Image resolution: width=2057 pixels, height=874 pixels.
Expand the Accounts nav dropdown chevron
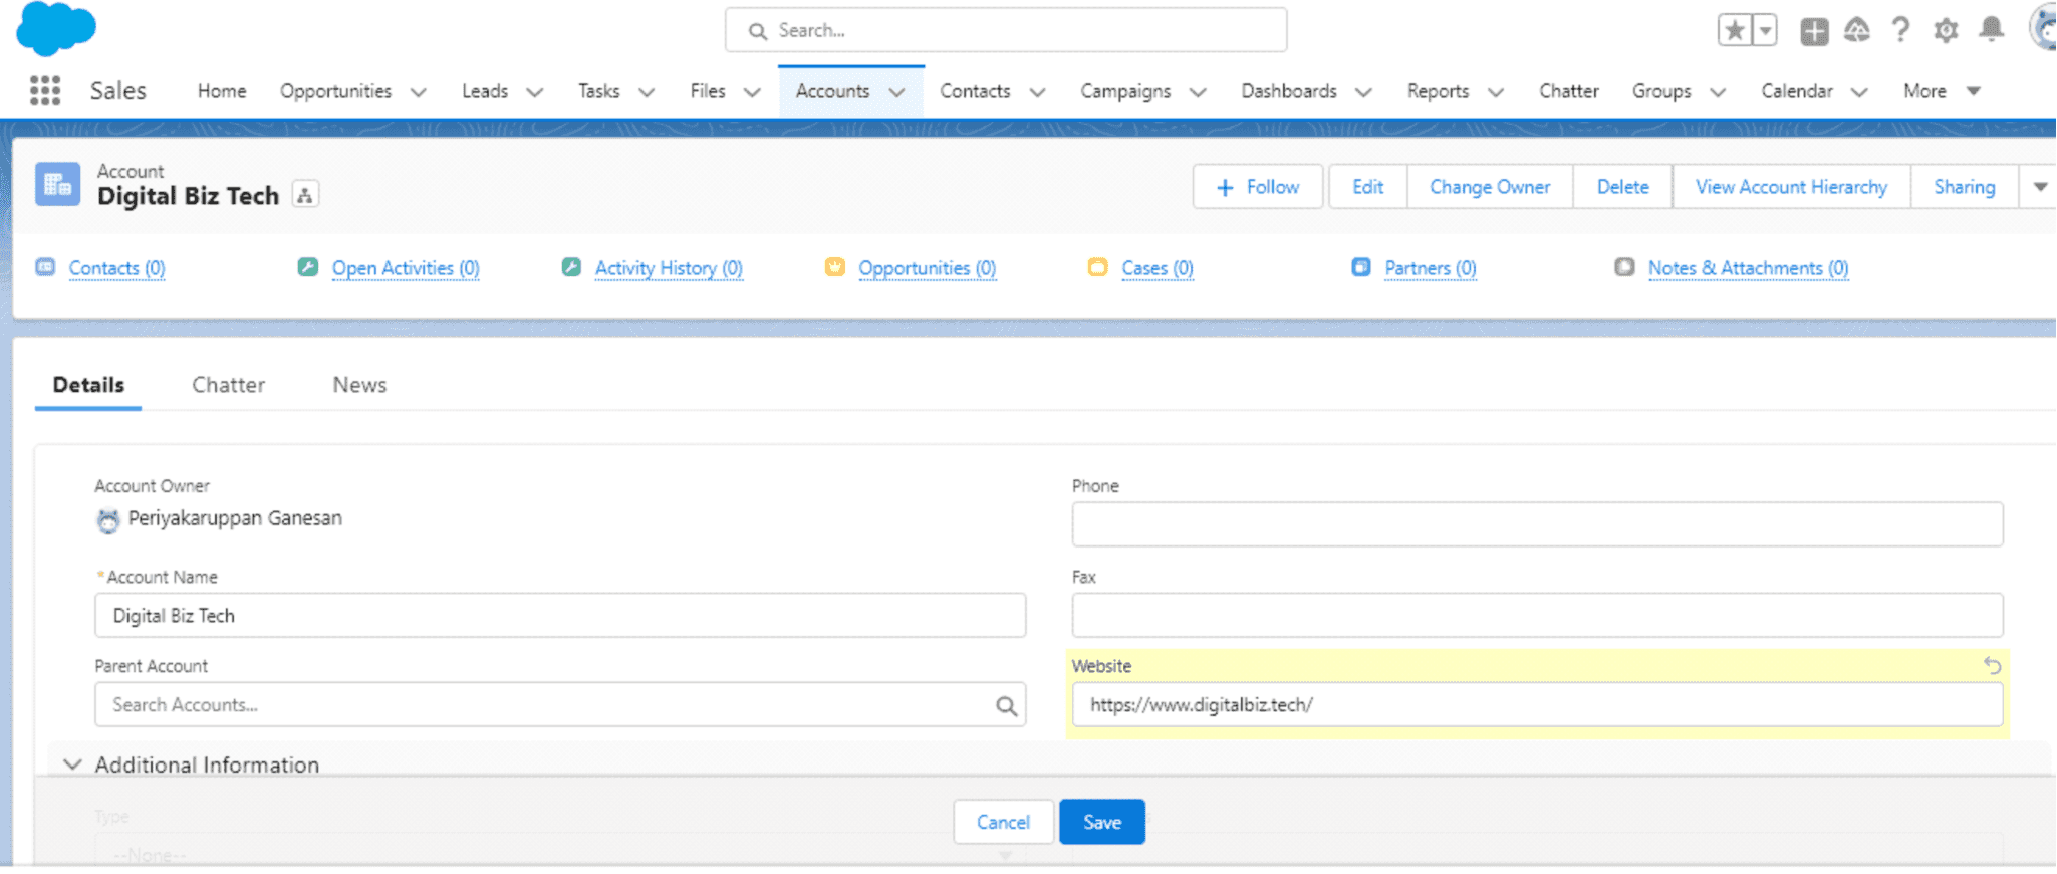coord(897,92)
